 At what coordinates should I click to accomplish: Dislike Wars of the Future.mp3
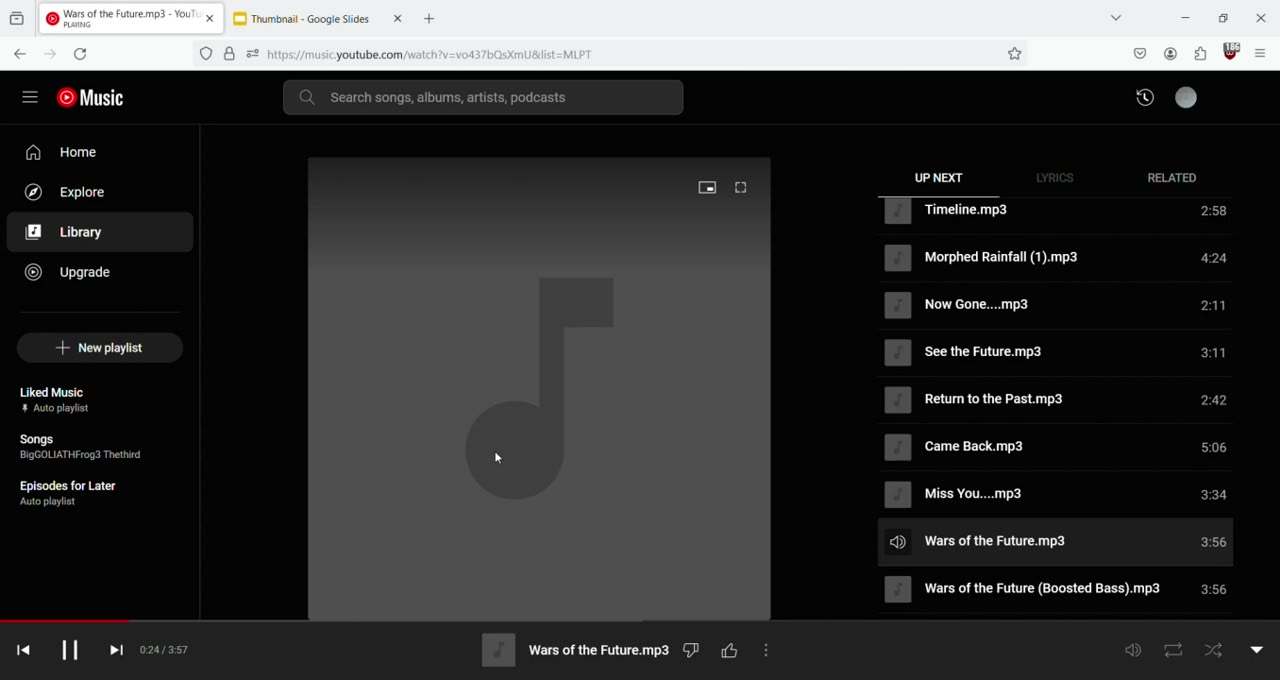(691, 651)
